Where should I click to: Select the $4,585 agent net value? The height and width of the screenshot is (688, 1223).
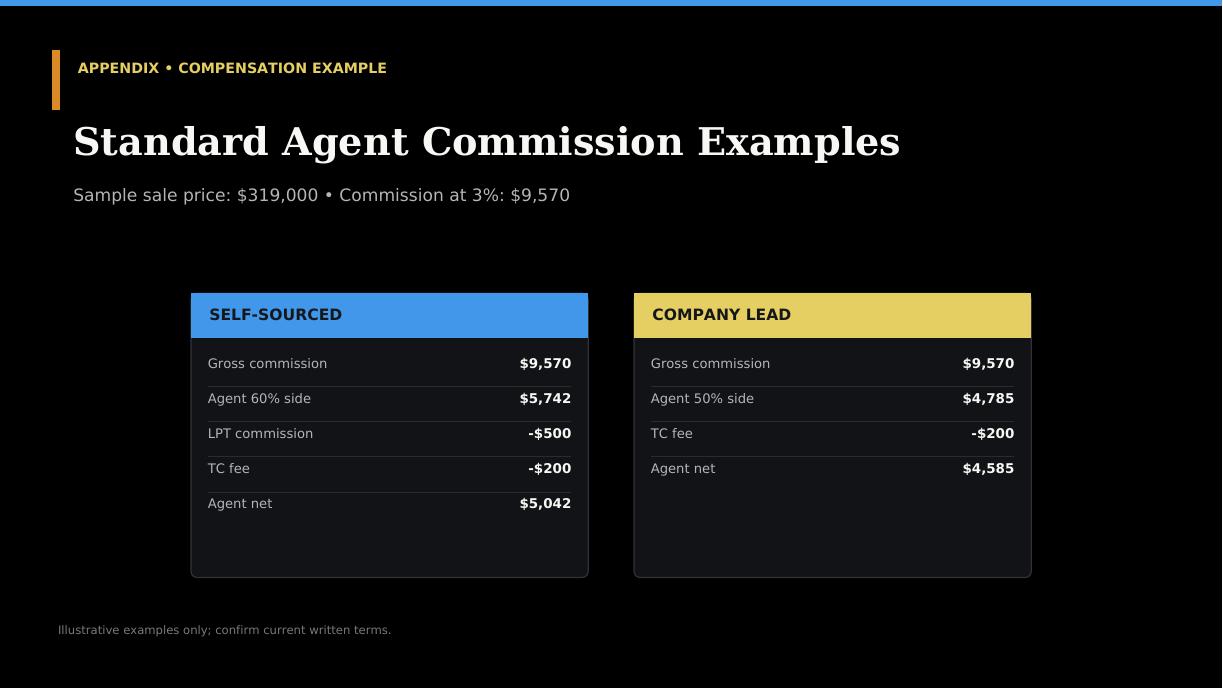tap(988, 469)
